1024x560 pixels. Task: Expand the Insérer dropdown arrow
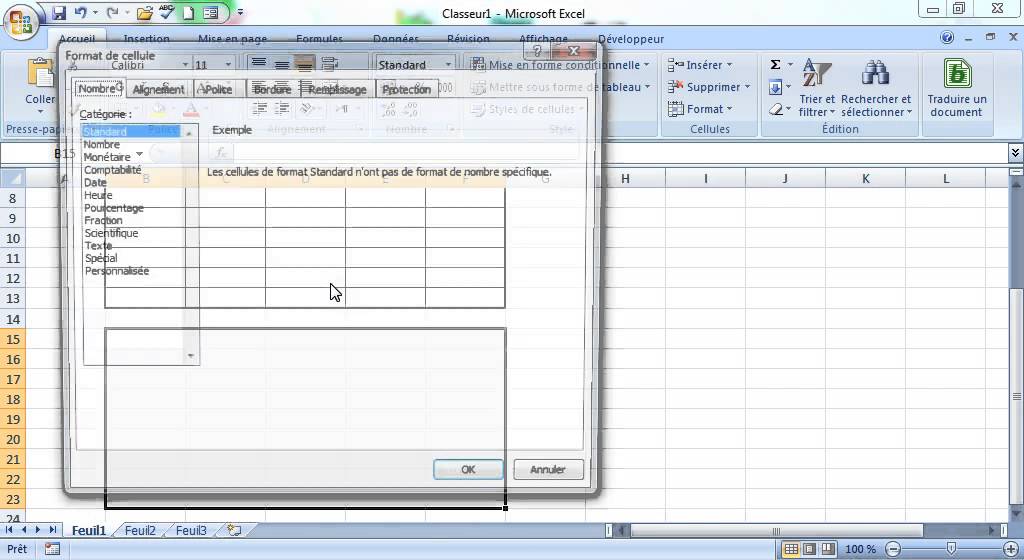(x=729, y=65)
